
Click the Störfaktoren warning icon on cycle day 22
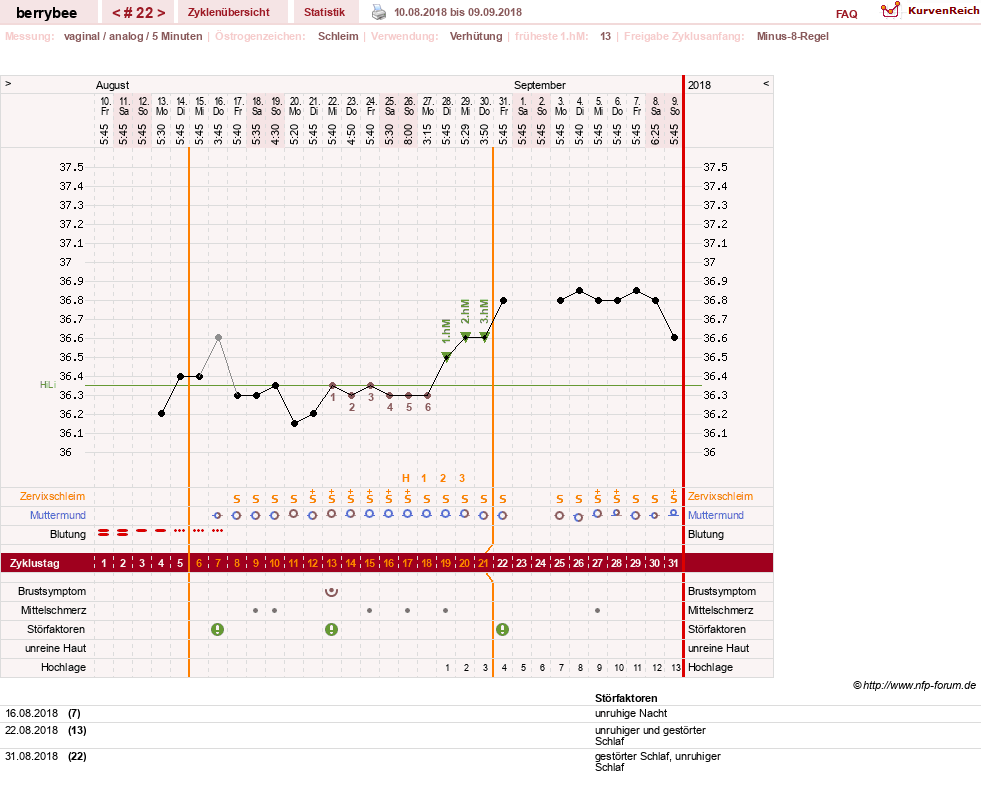[502, 629]
